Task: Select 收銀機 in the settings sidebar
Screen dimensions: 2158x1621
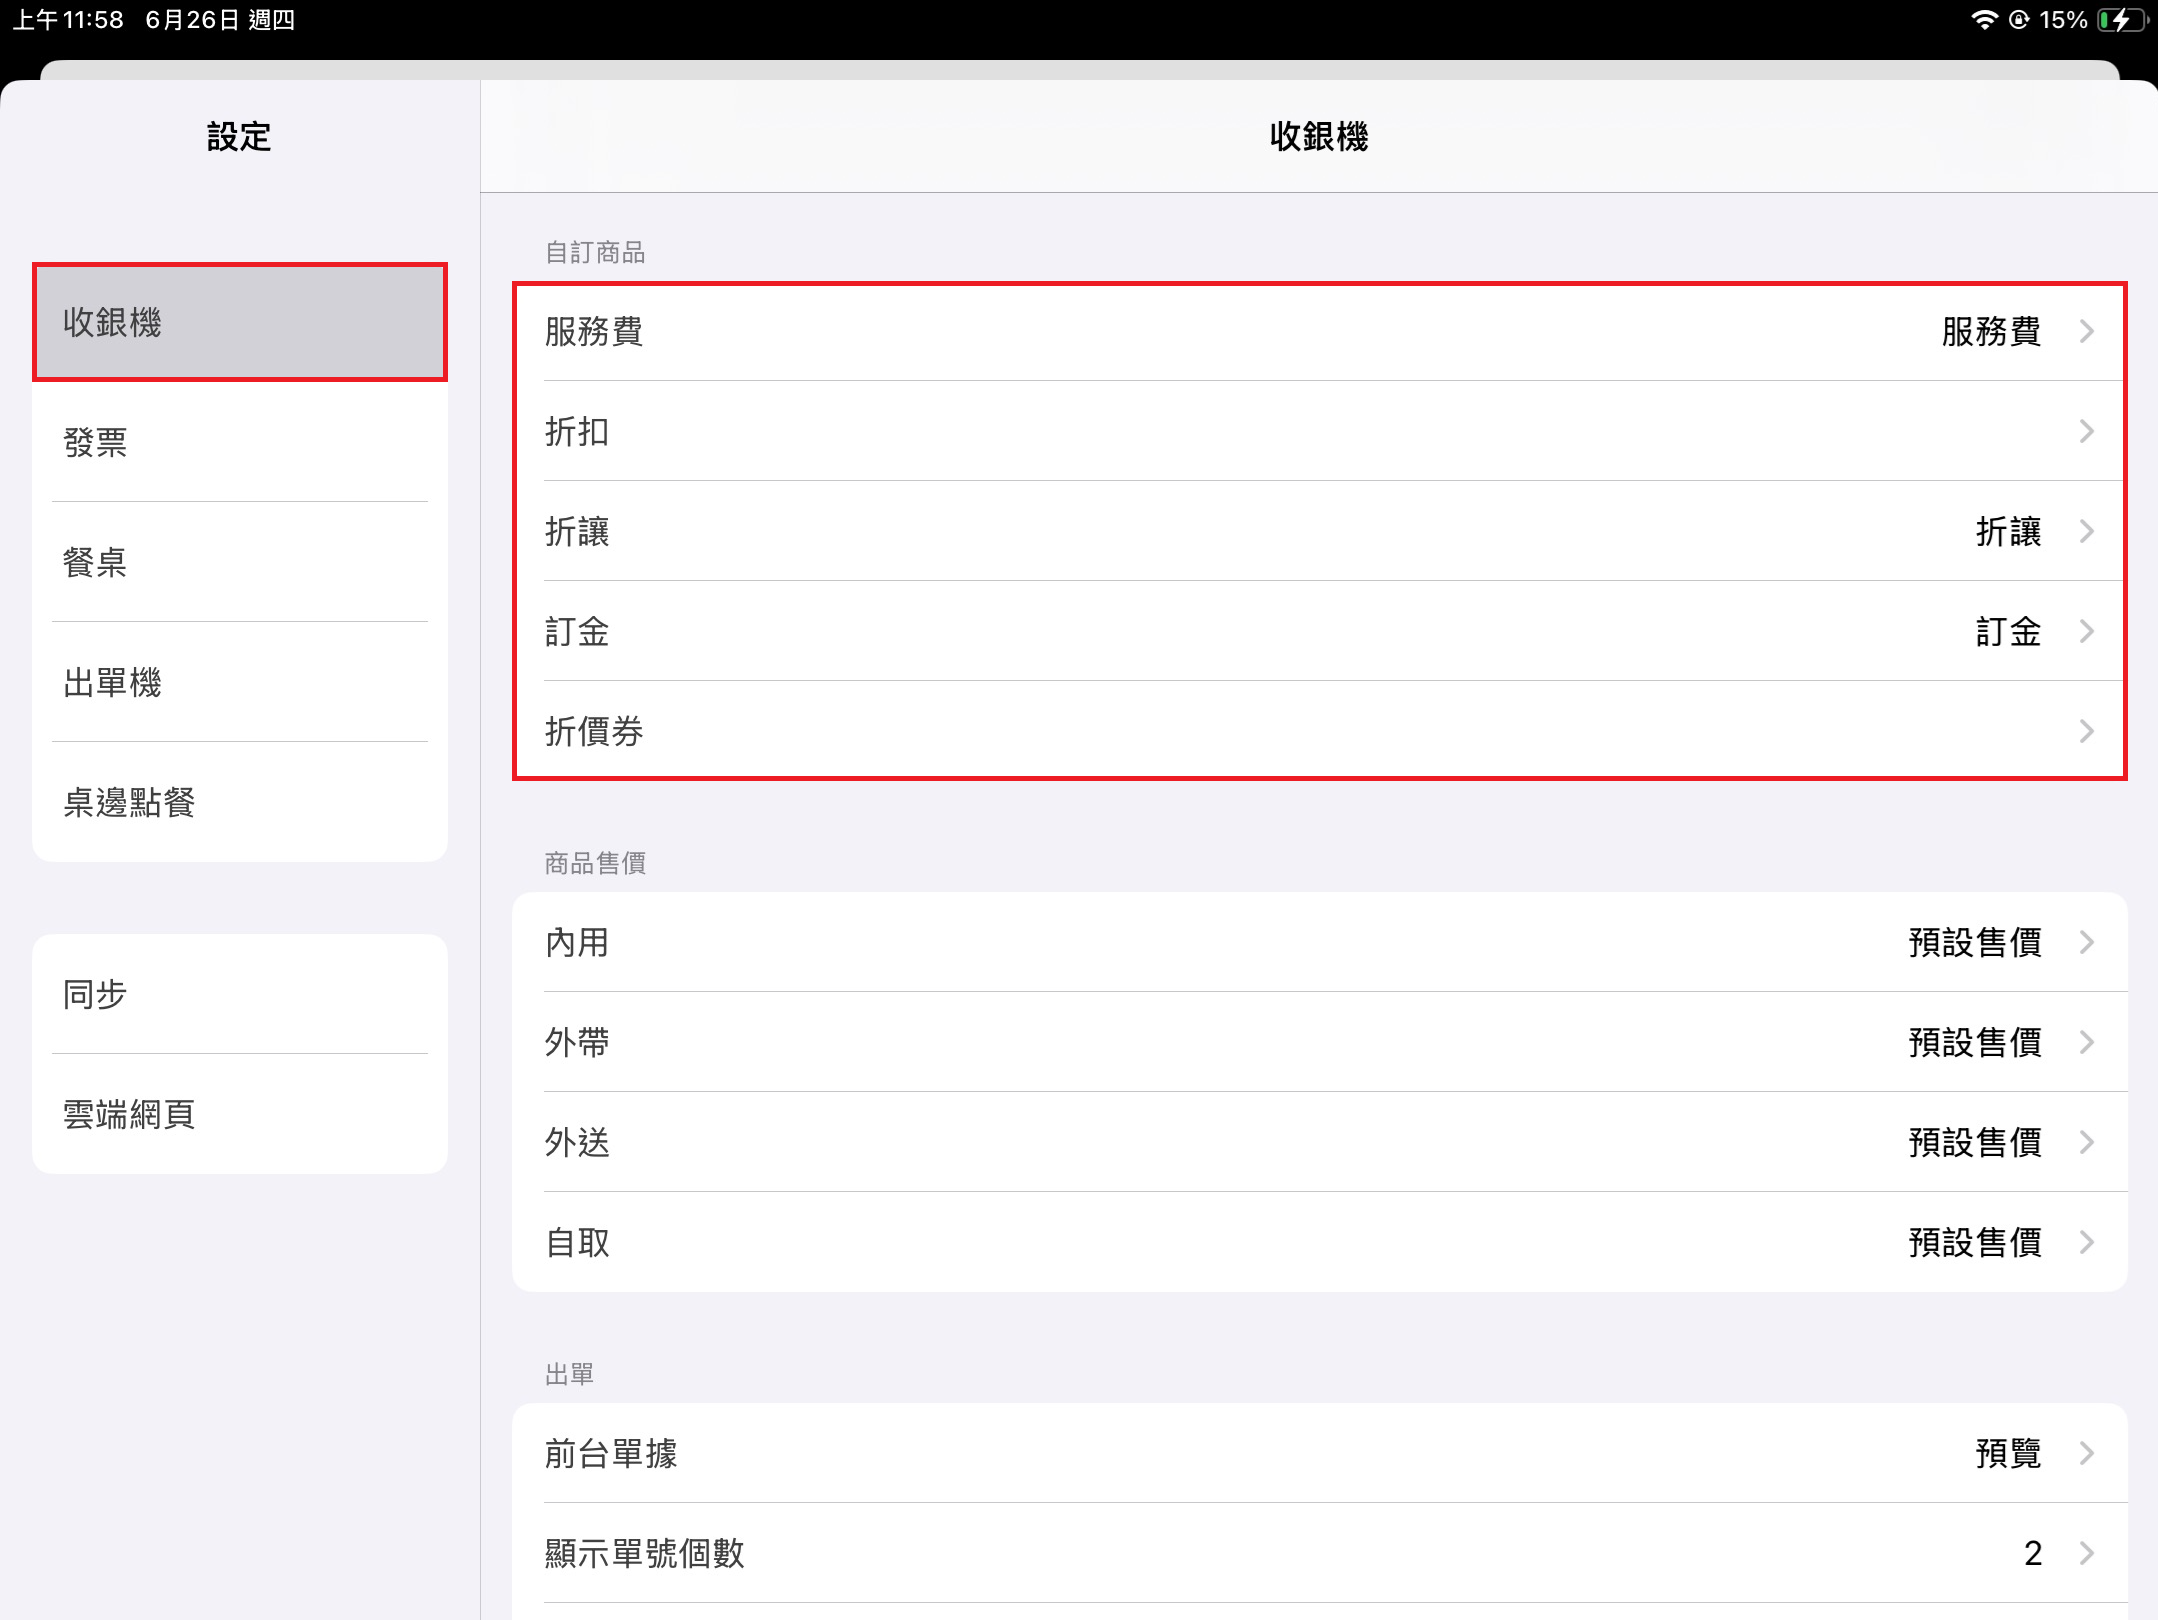Action: point(240,323)
